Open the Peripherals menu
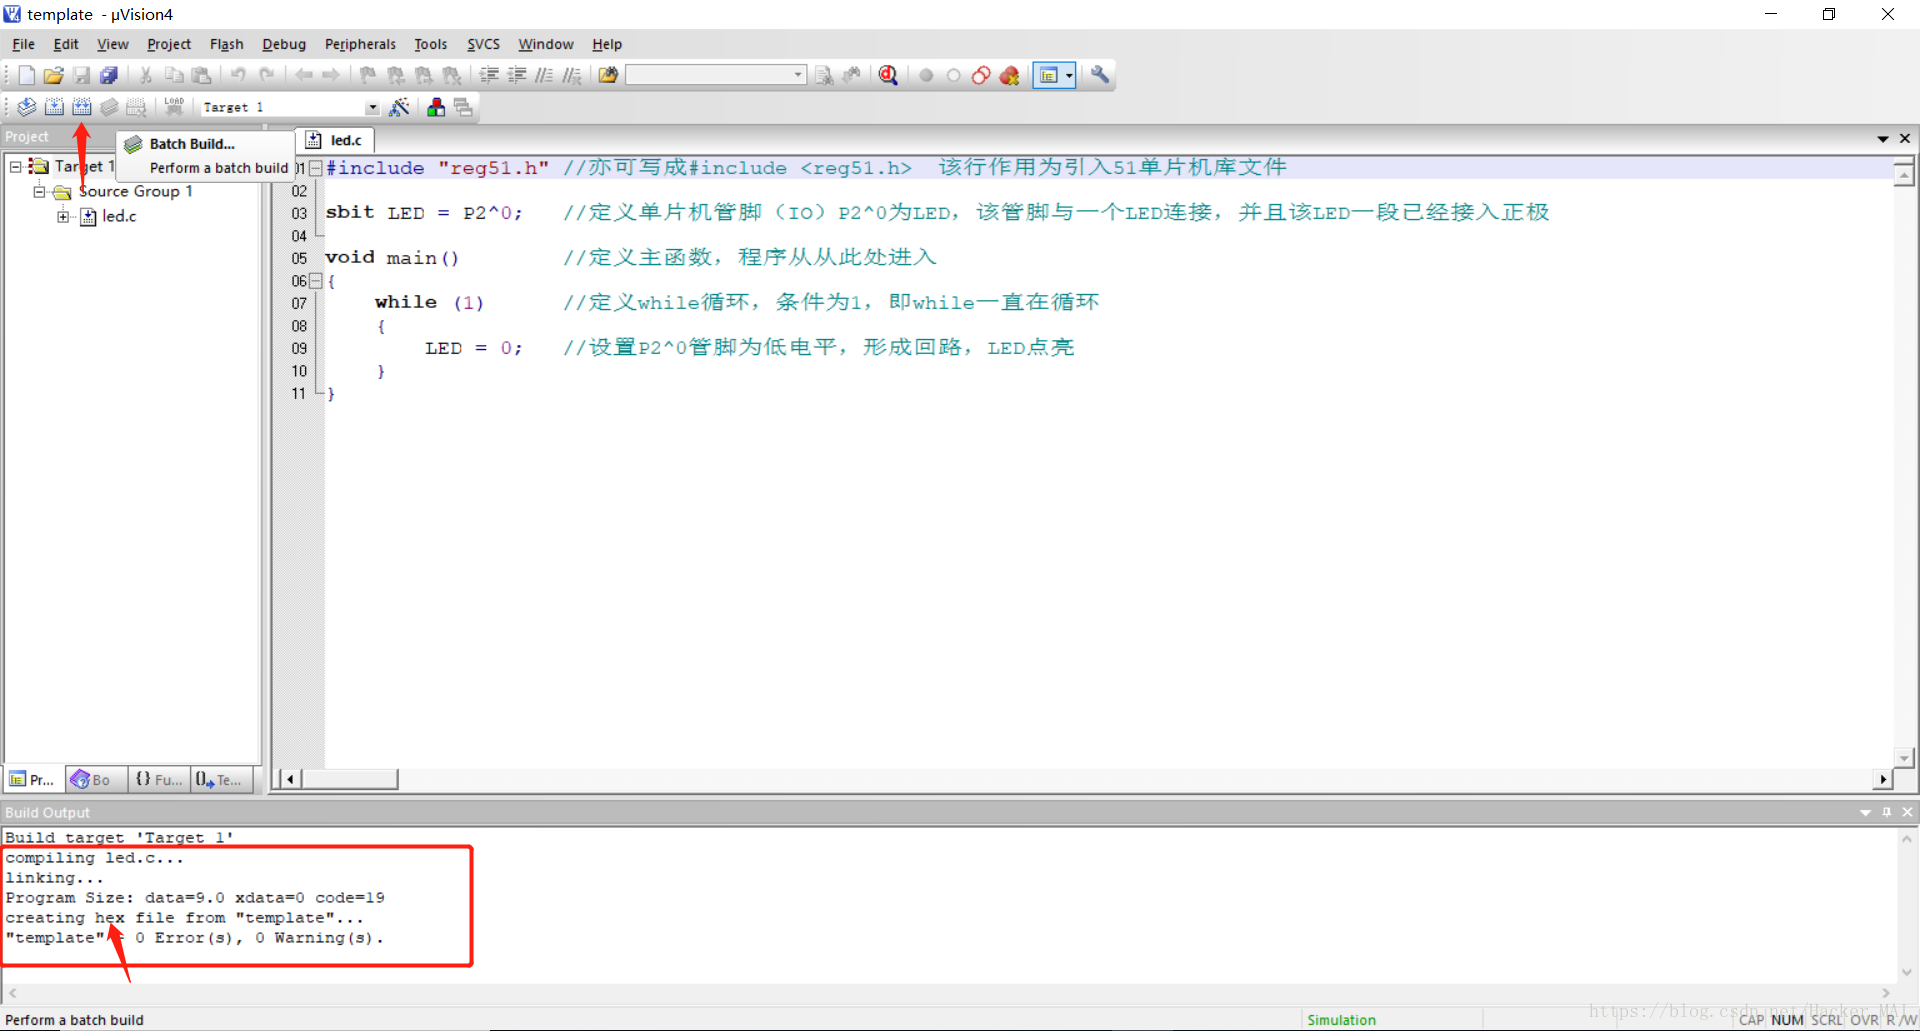Screen dimensions: 1920x1031 coord(360,44)
